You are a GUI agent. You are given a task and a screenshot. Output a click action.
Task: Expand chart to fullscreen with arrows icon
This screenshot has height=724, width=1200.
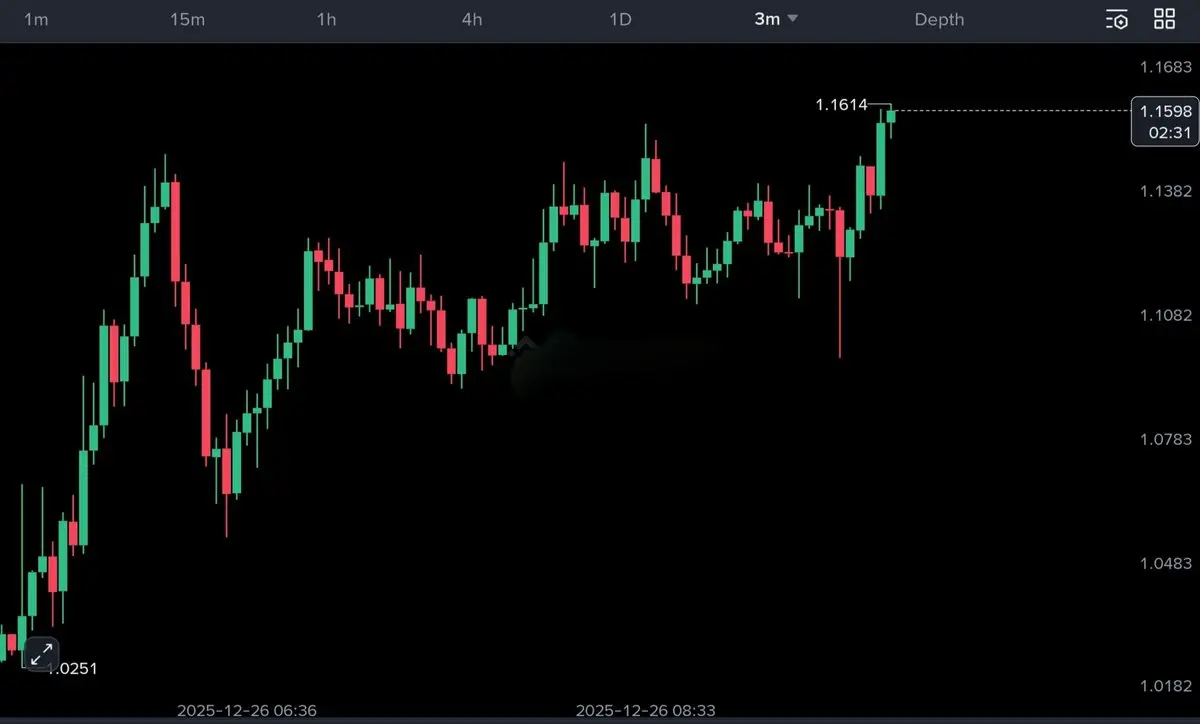(x=41, y=655)
